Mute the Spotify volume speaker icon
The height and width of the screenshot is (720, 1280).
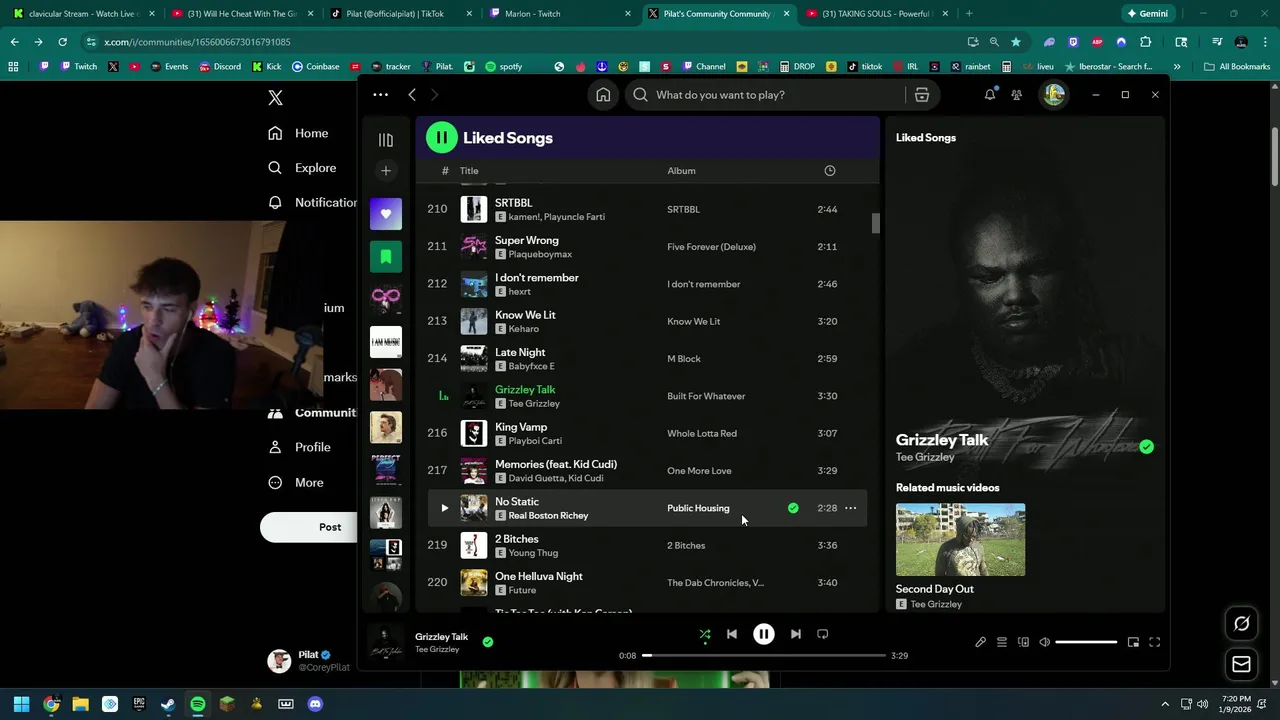click(1045, 642)
